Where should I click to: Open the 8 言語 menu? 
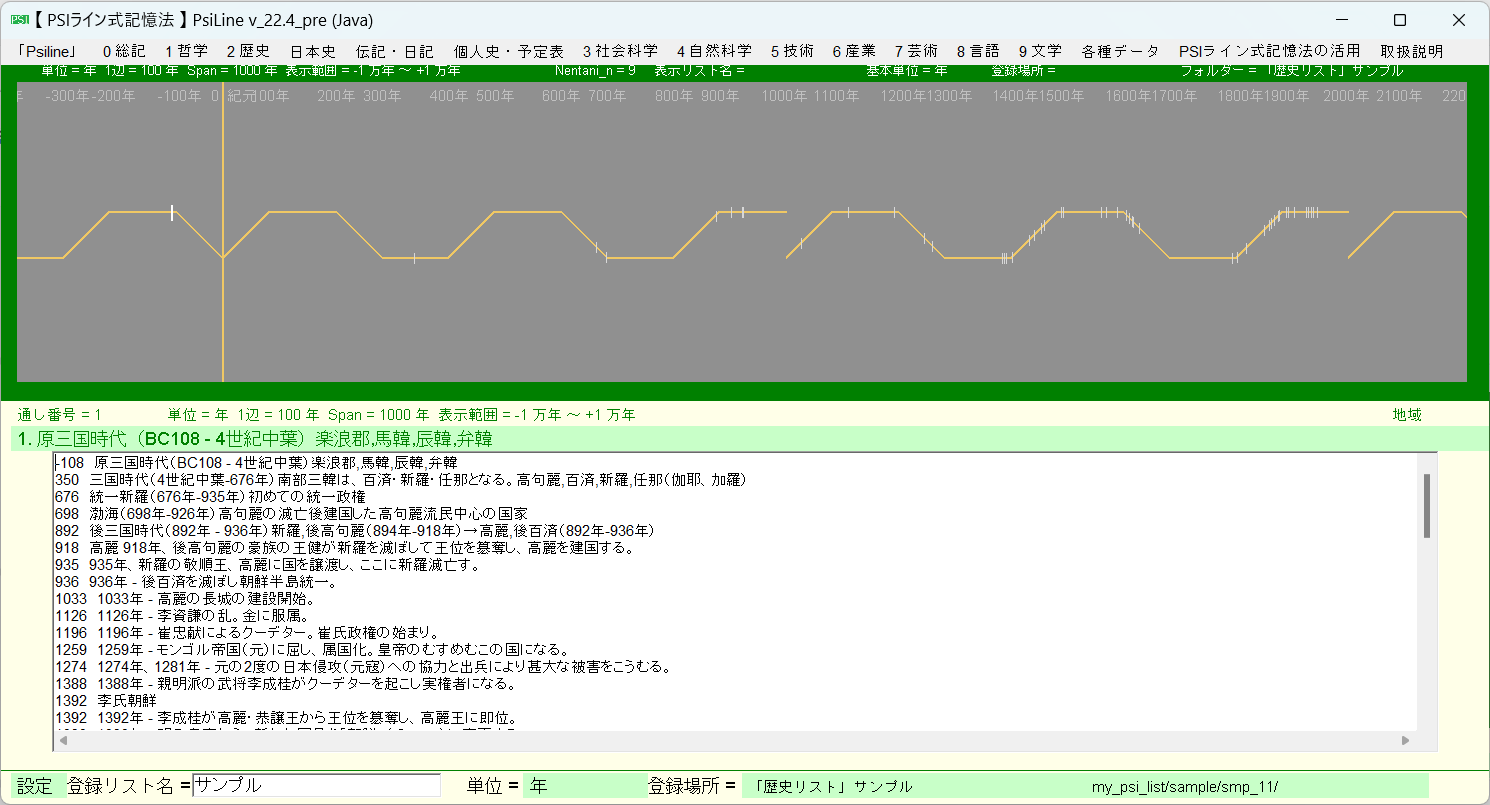click(x=978, y=51)
